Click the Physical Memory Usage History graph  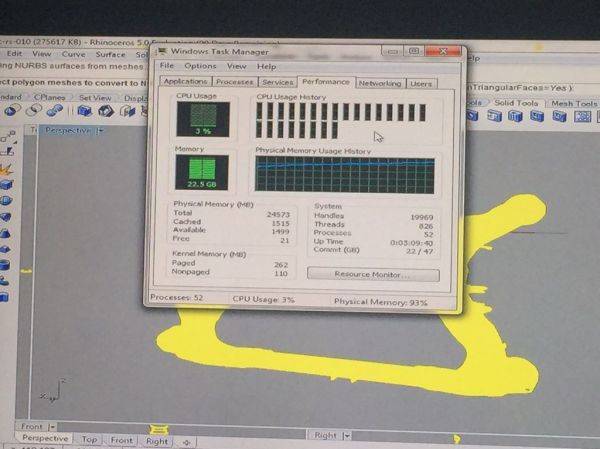(x=345, y=175)
